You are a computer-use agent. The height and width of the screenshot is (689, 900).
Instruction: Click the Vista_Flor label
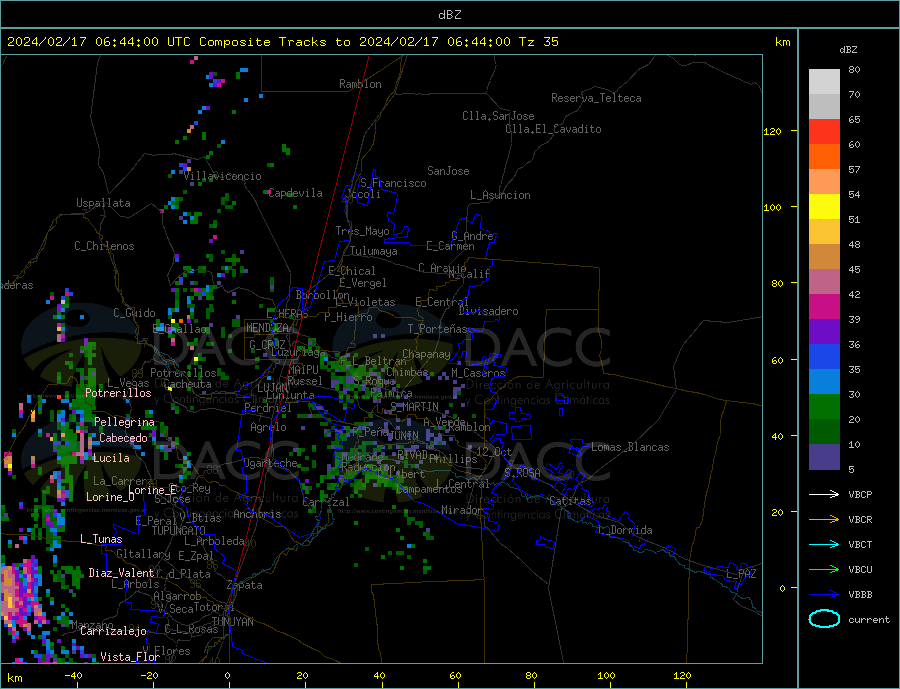click(x=130, y=657)
